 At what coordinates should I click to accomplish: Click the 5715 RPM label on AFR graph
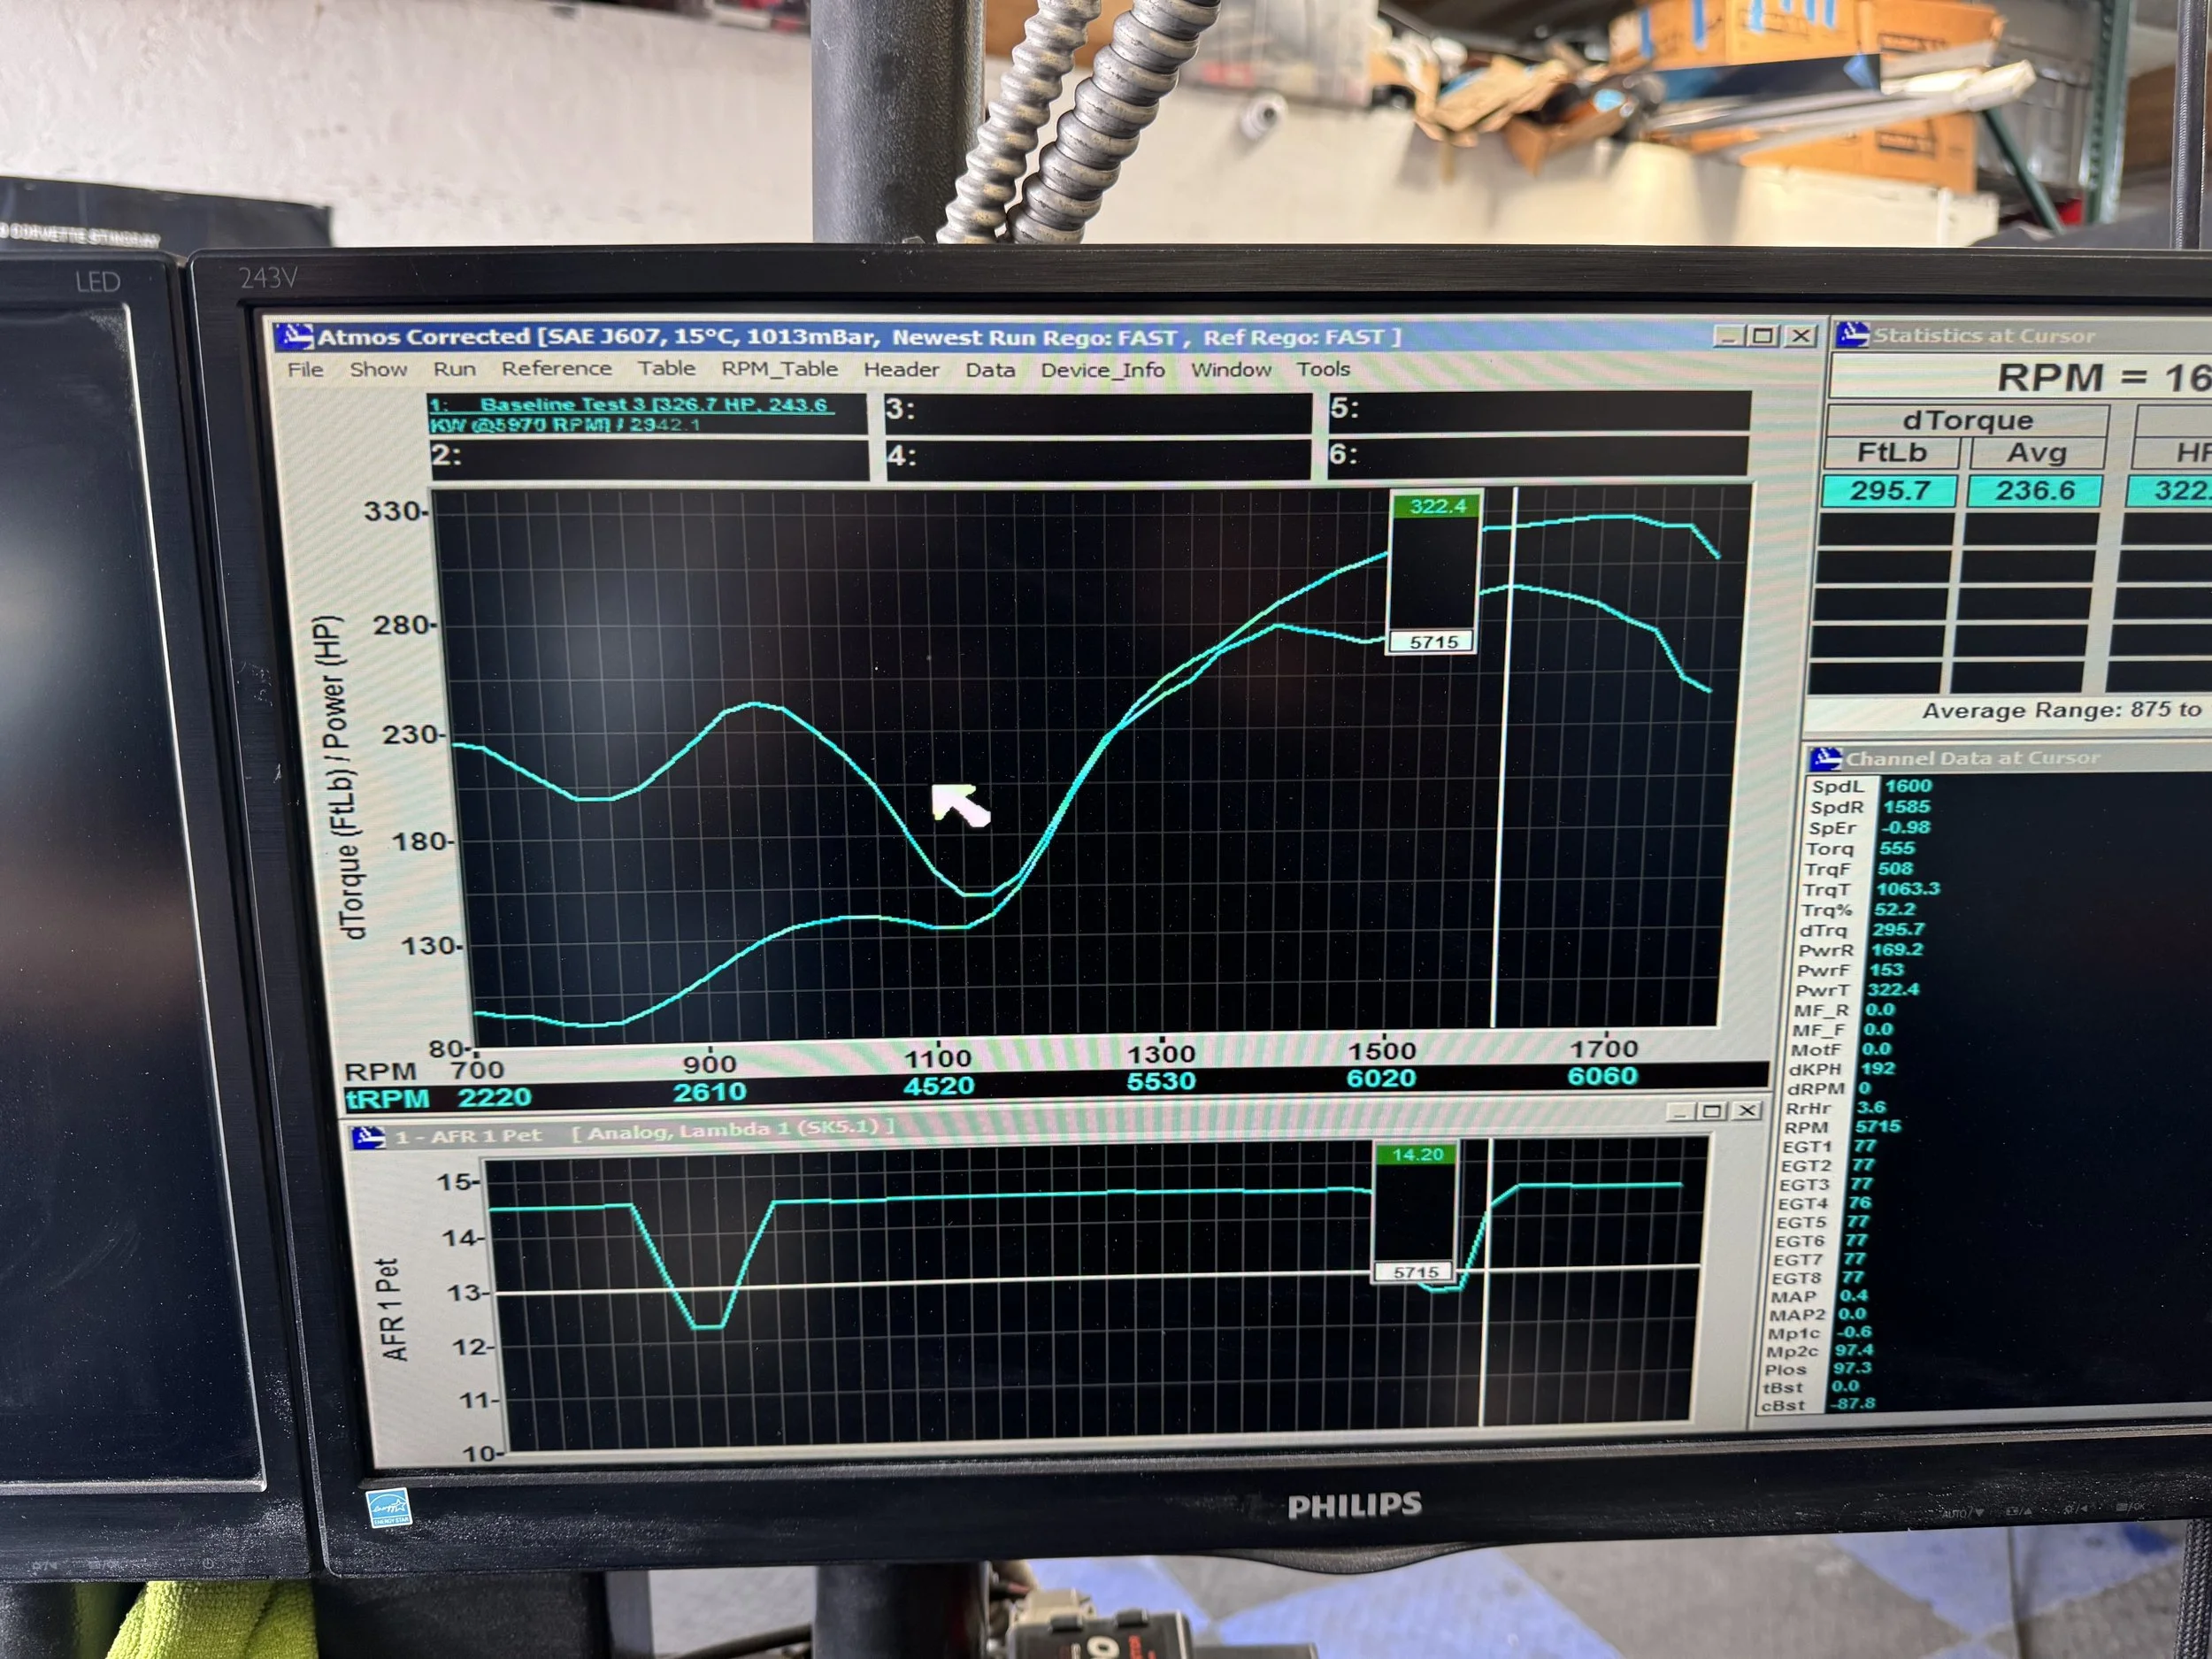(x=1415, y=1272)
